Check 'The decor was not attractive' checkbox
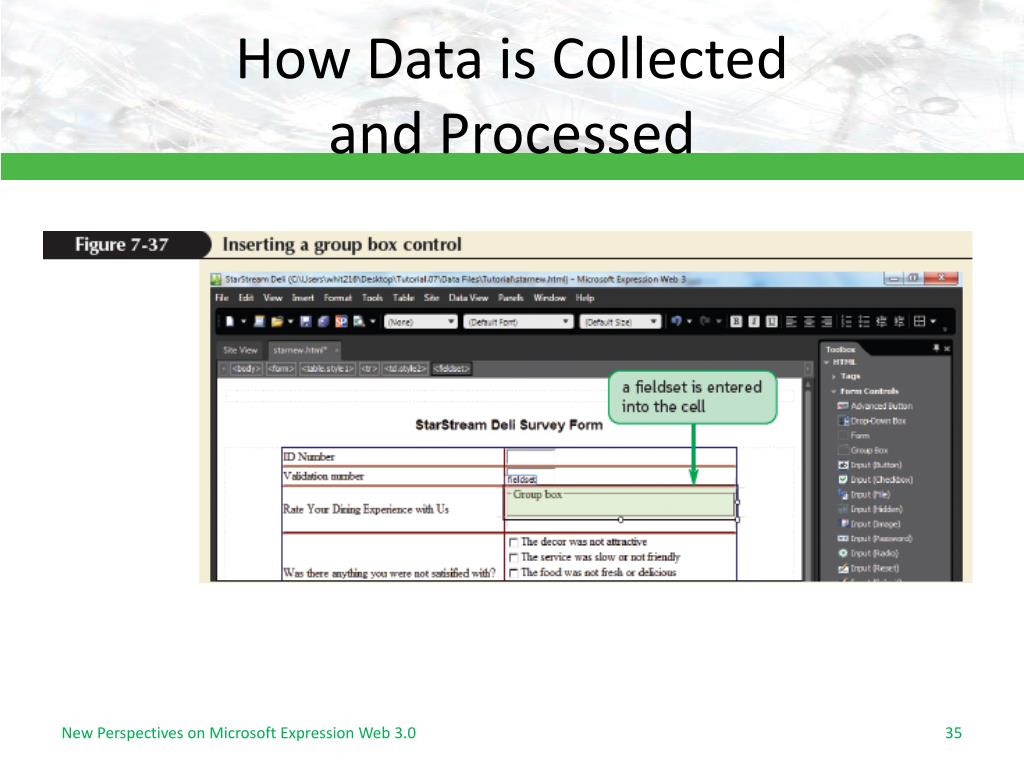This screenshot has height=768, width=1024. pos(513,542)
